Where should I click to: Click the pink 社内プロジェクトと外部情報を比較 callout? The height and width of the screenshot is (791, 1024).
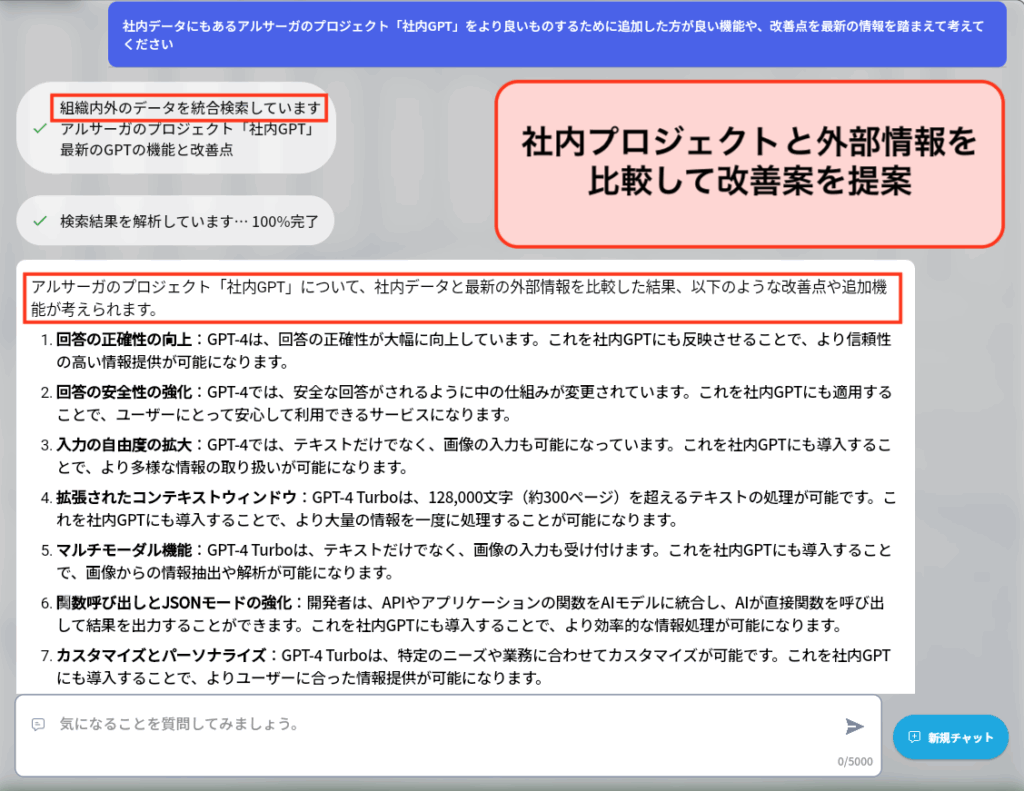tap(749, 163)
